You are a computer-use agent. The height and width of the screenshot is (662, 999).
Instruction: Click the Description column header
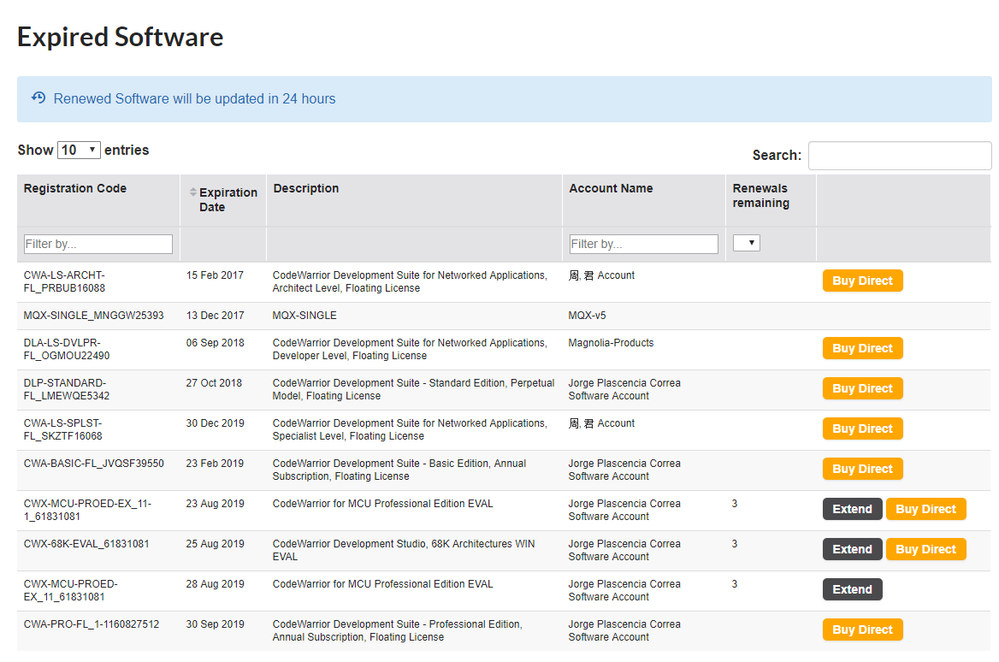[x=306, y=188]
